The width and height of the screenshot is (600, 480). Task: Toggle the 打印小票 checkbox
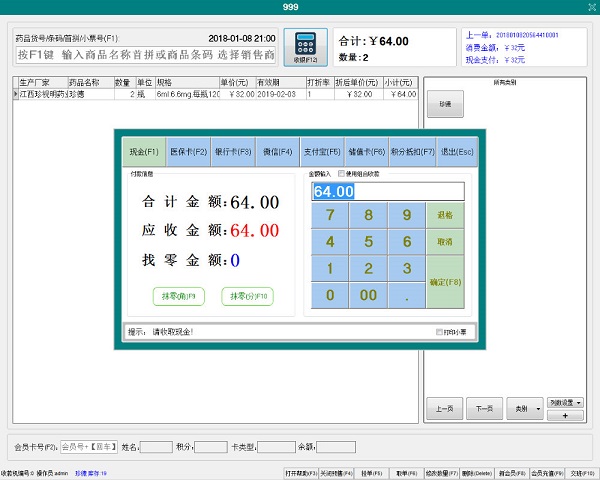(x=439, y=332)
